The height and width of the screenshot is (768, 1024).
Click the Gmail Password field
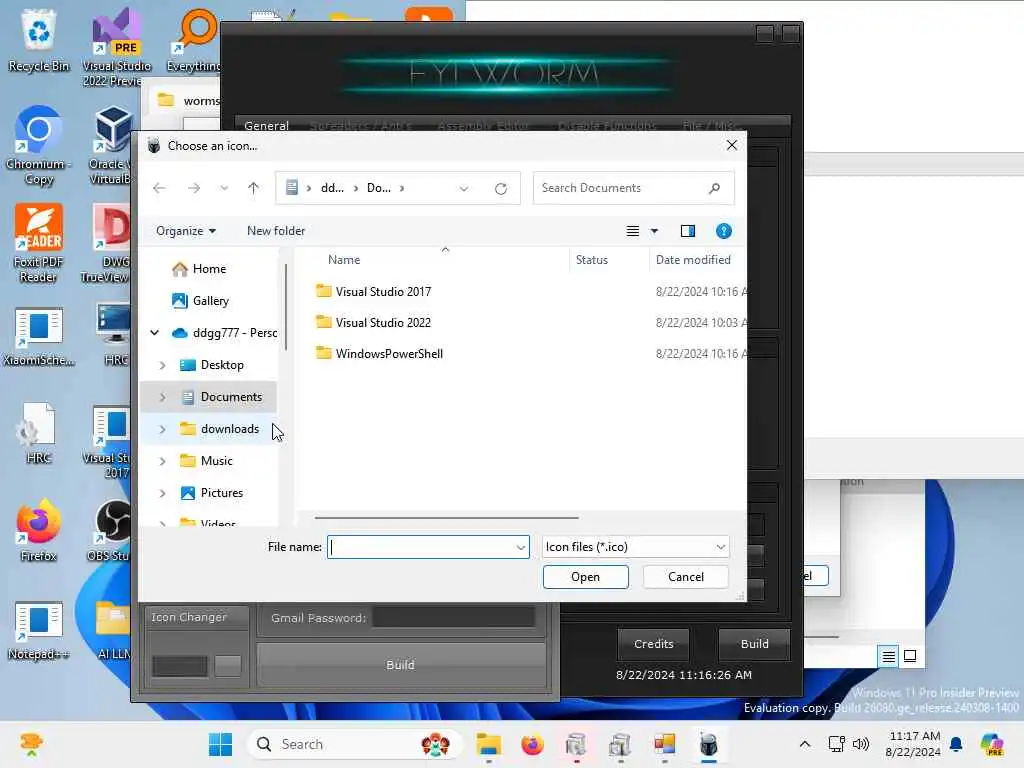(454, 617)
